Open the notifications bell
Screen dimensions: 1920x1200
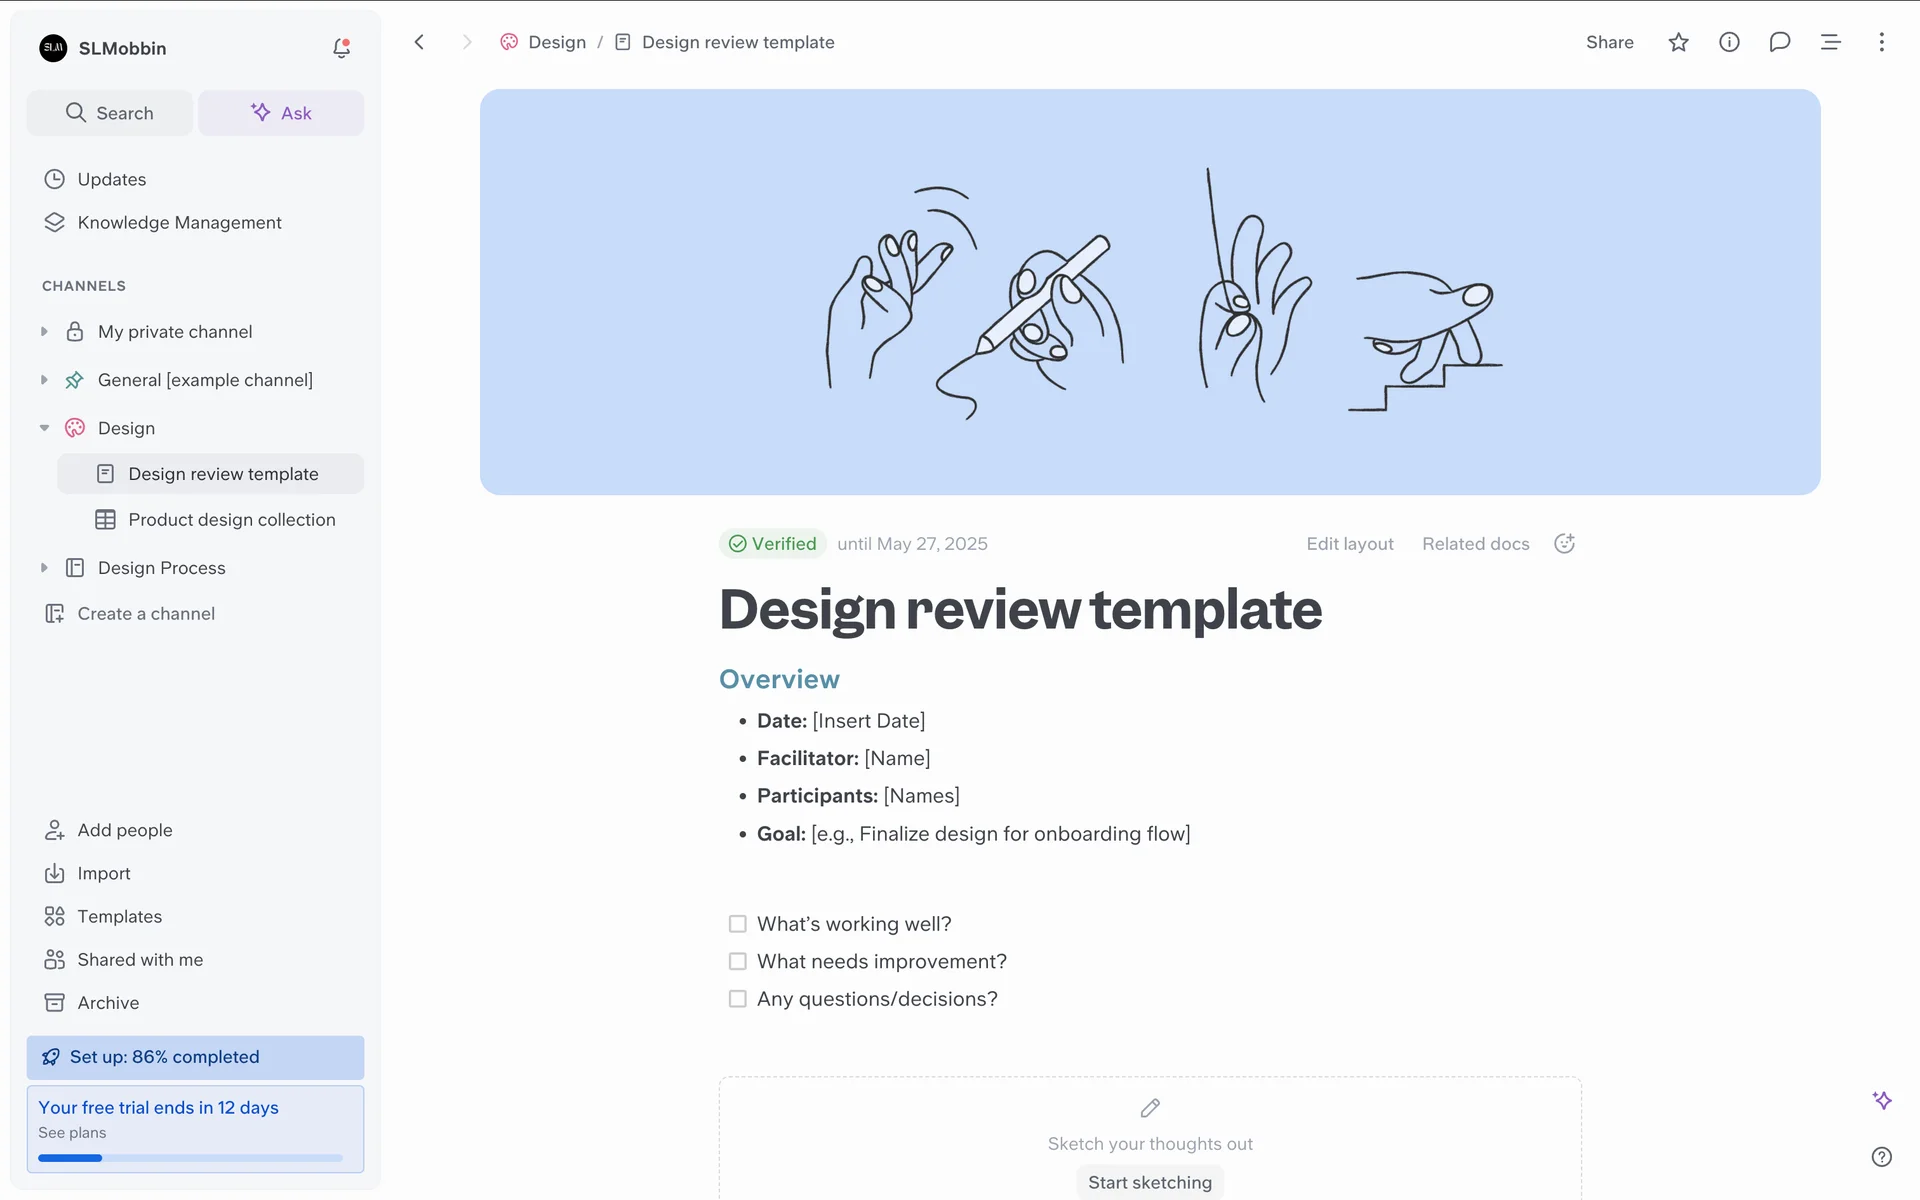[341, 48]
